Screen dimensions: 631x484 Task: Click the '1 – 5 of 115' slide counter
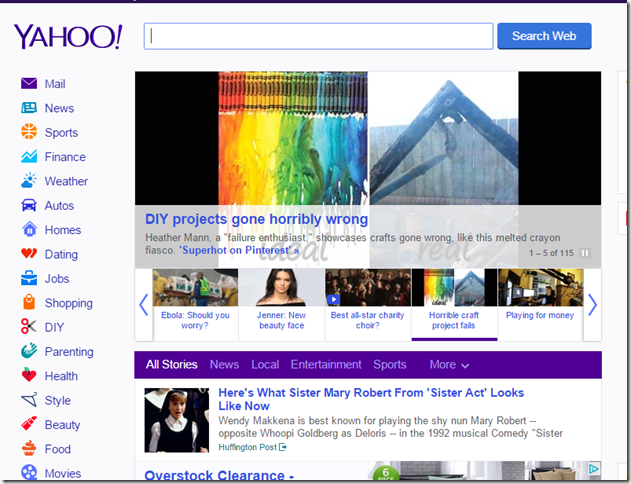pyautogui.click(x=551, y=253)
